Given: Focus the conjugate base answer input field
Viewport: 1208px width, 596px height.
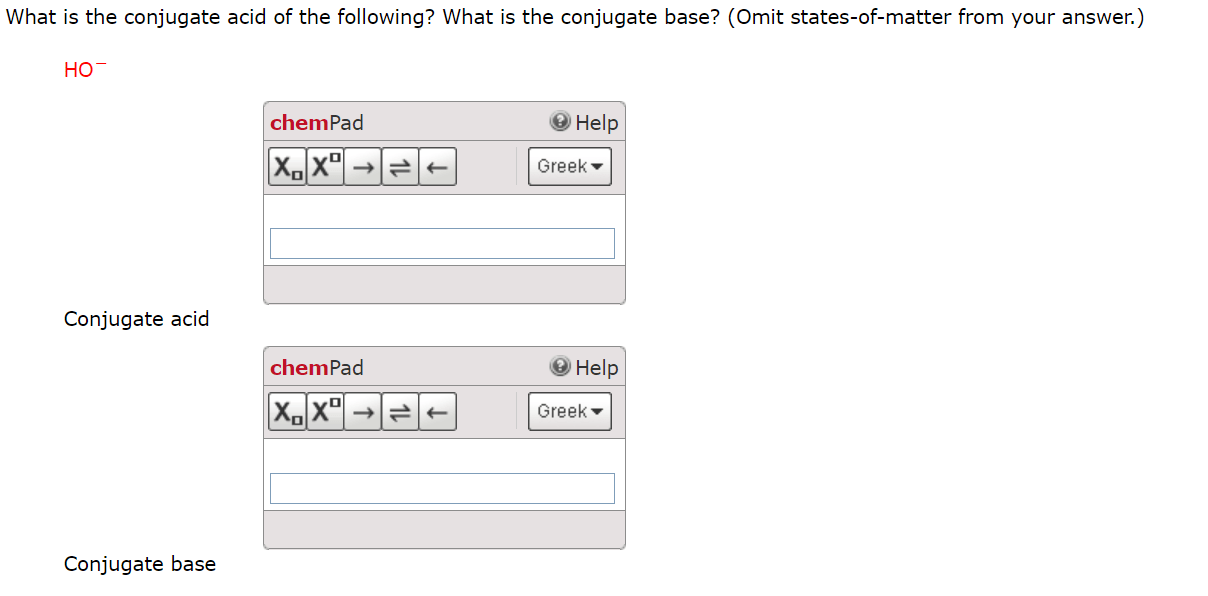Looking at the screenshot, I should pos(442,488).
